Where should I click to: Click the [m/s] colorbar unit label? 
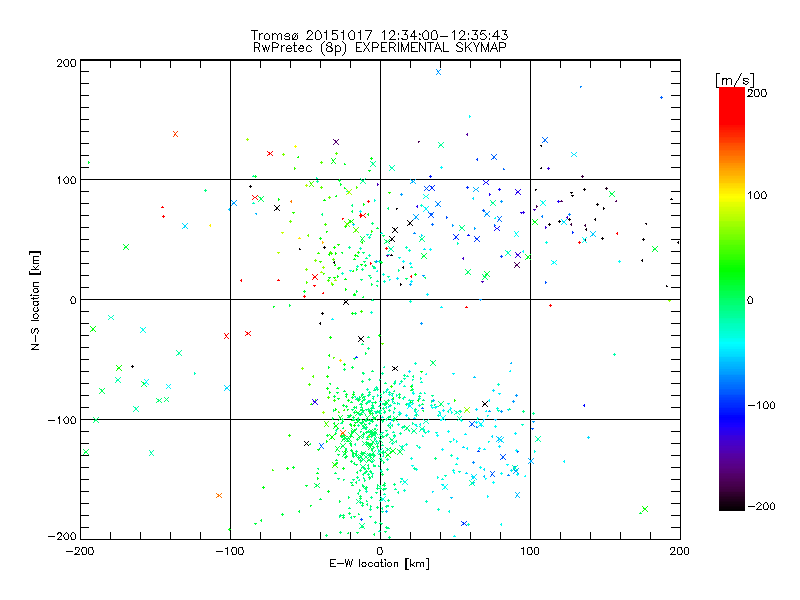(735, 80)
